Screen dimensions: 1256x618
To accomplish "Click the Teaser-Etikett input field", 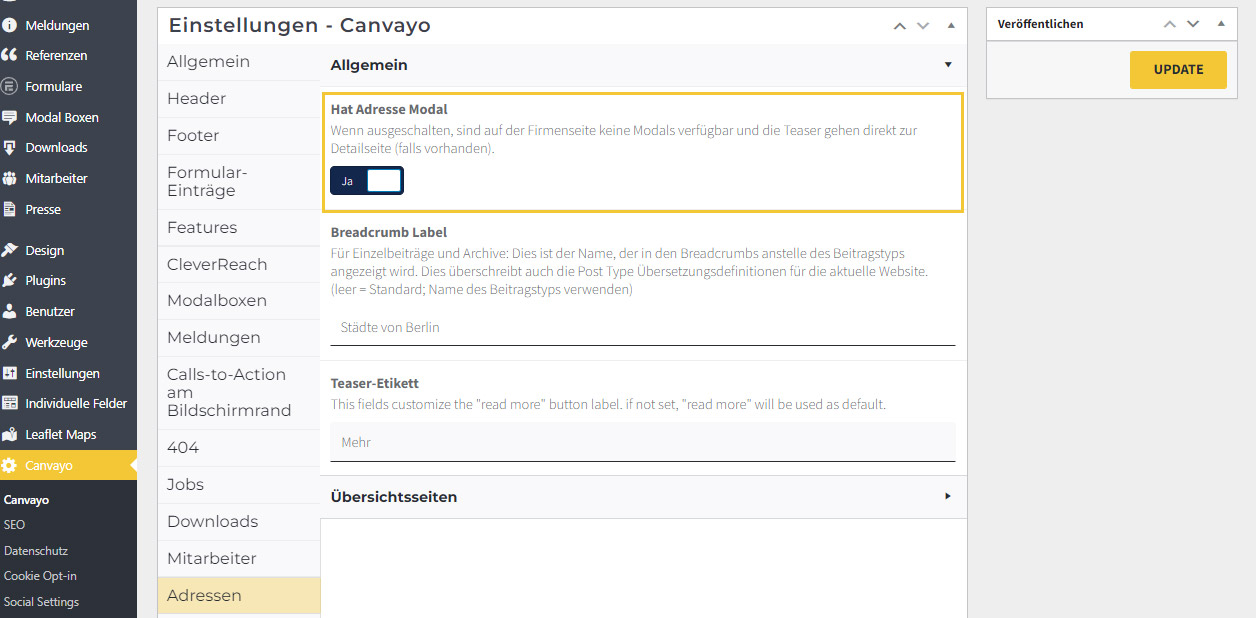I will pyautogui.click(x=642, y=442).
